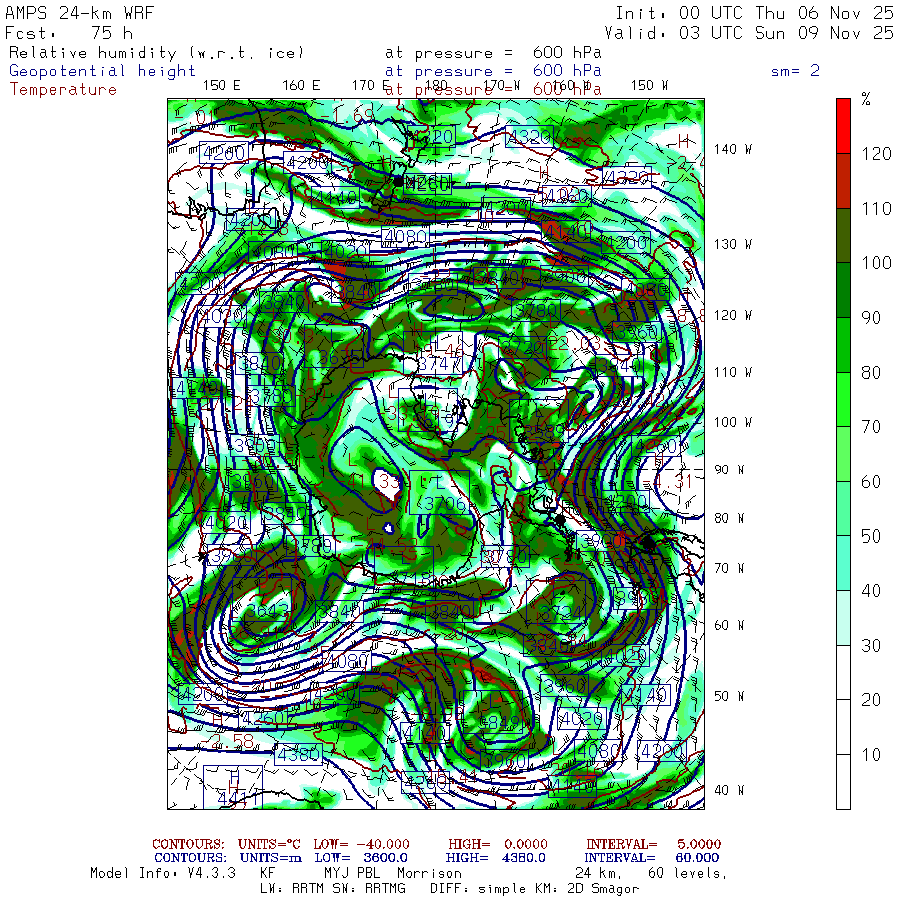Click the "150 E" longitude label
This screenshot has height=900, width=900.
tap(222, 85)
